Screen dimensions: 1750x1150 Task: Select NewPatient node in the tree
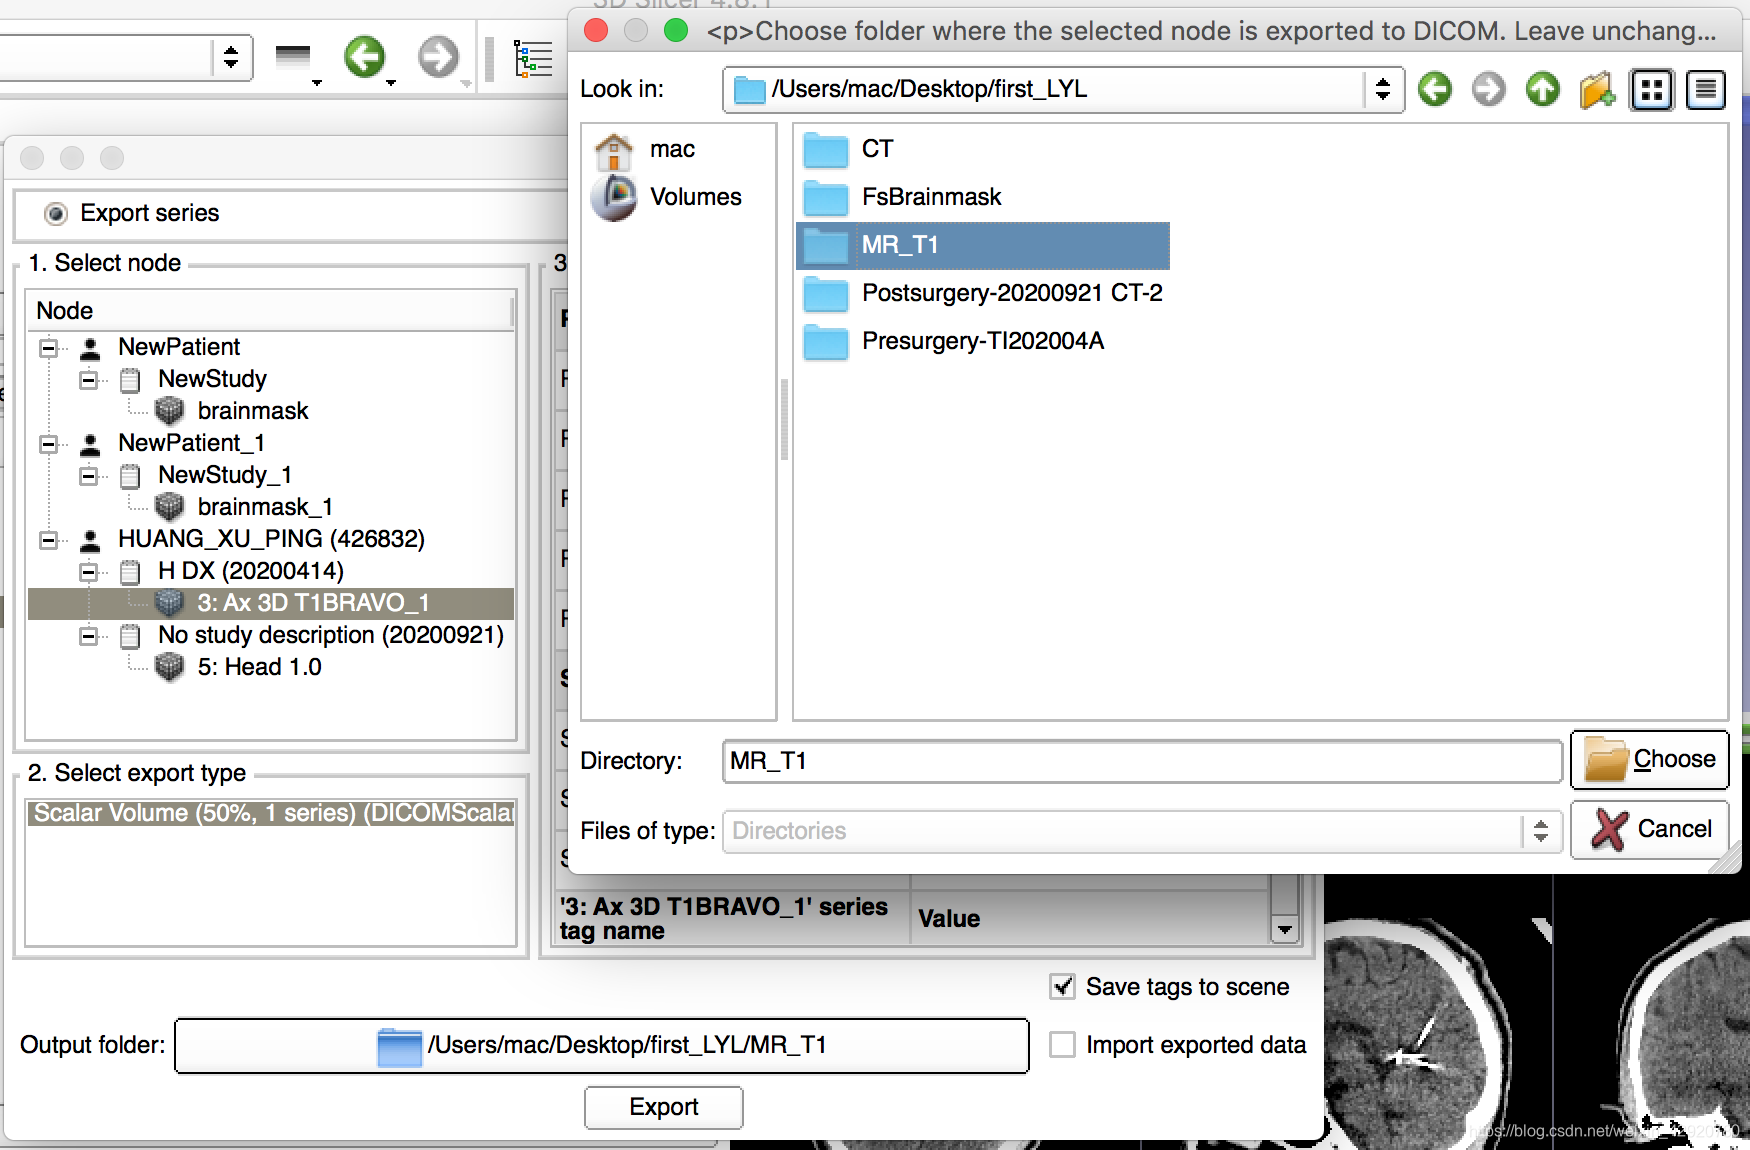(179, 347)
